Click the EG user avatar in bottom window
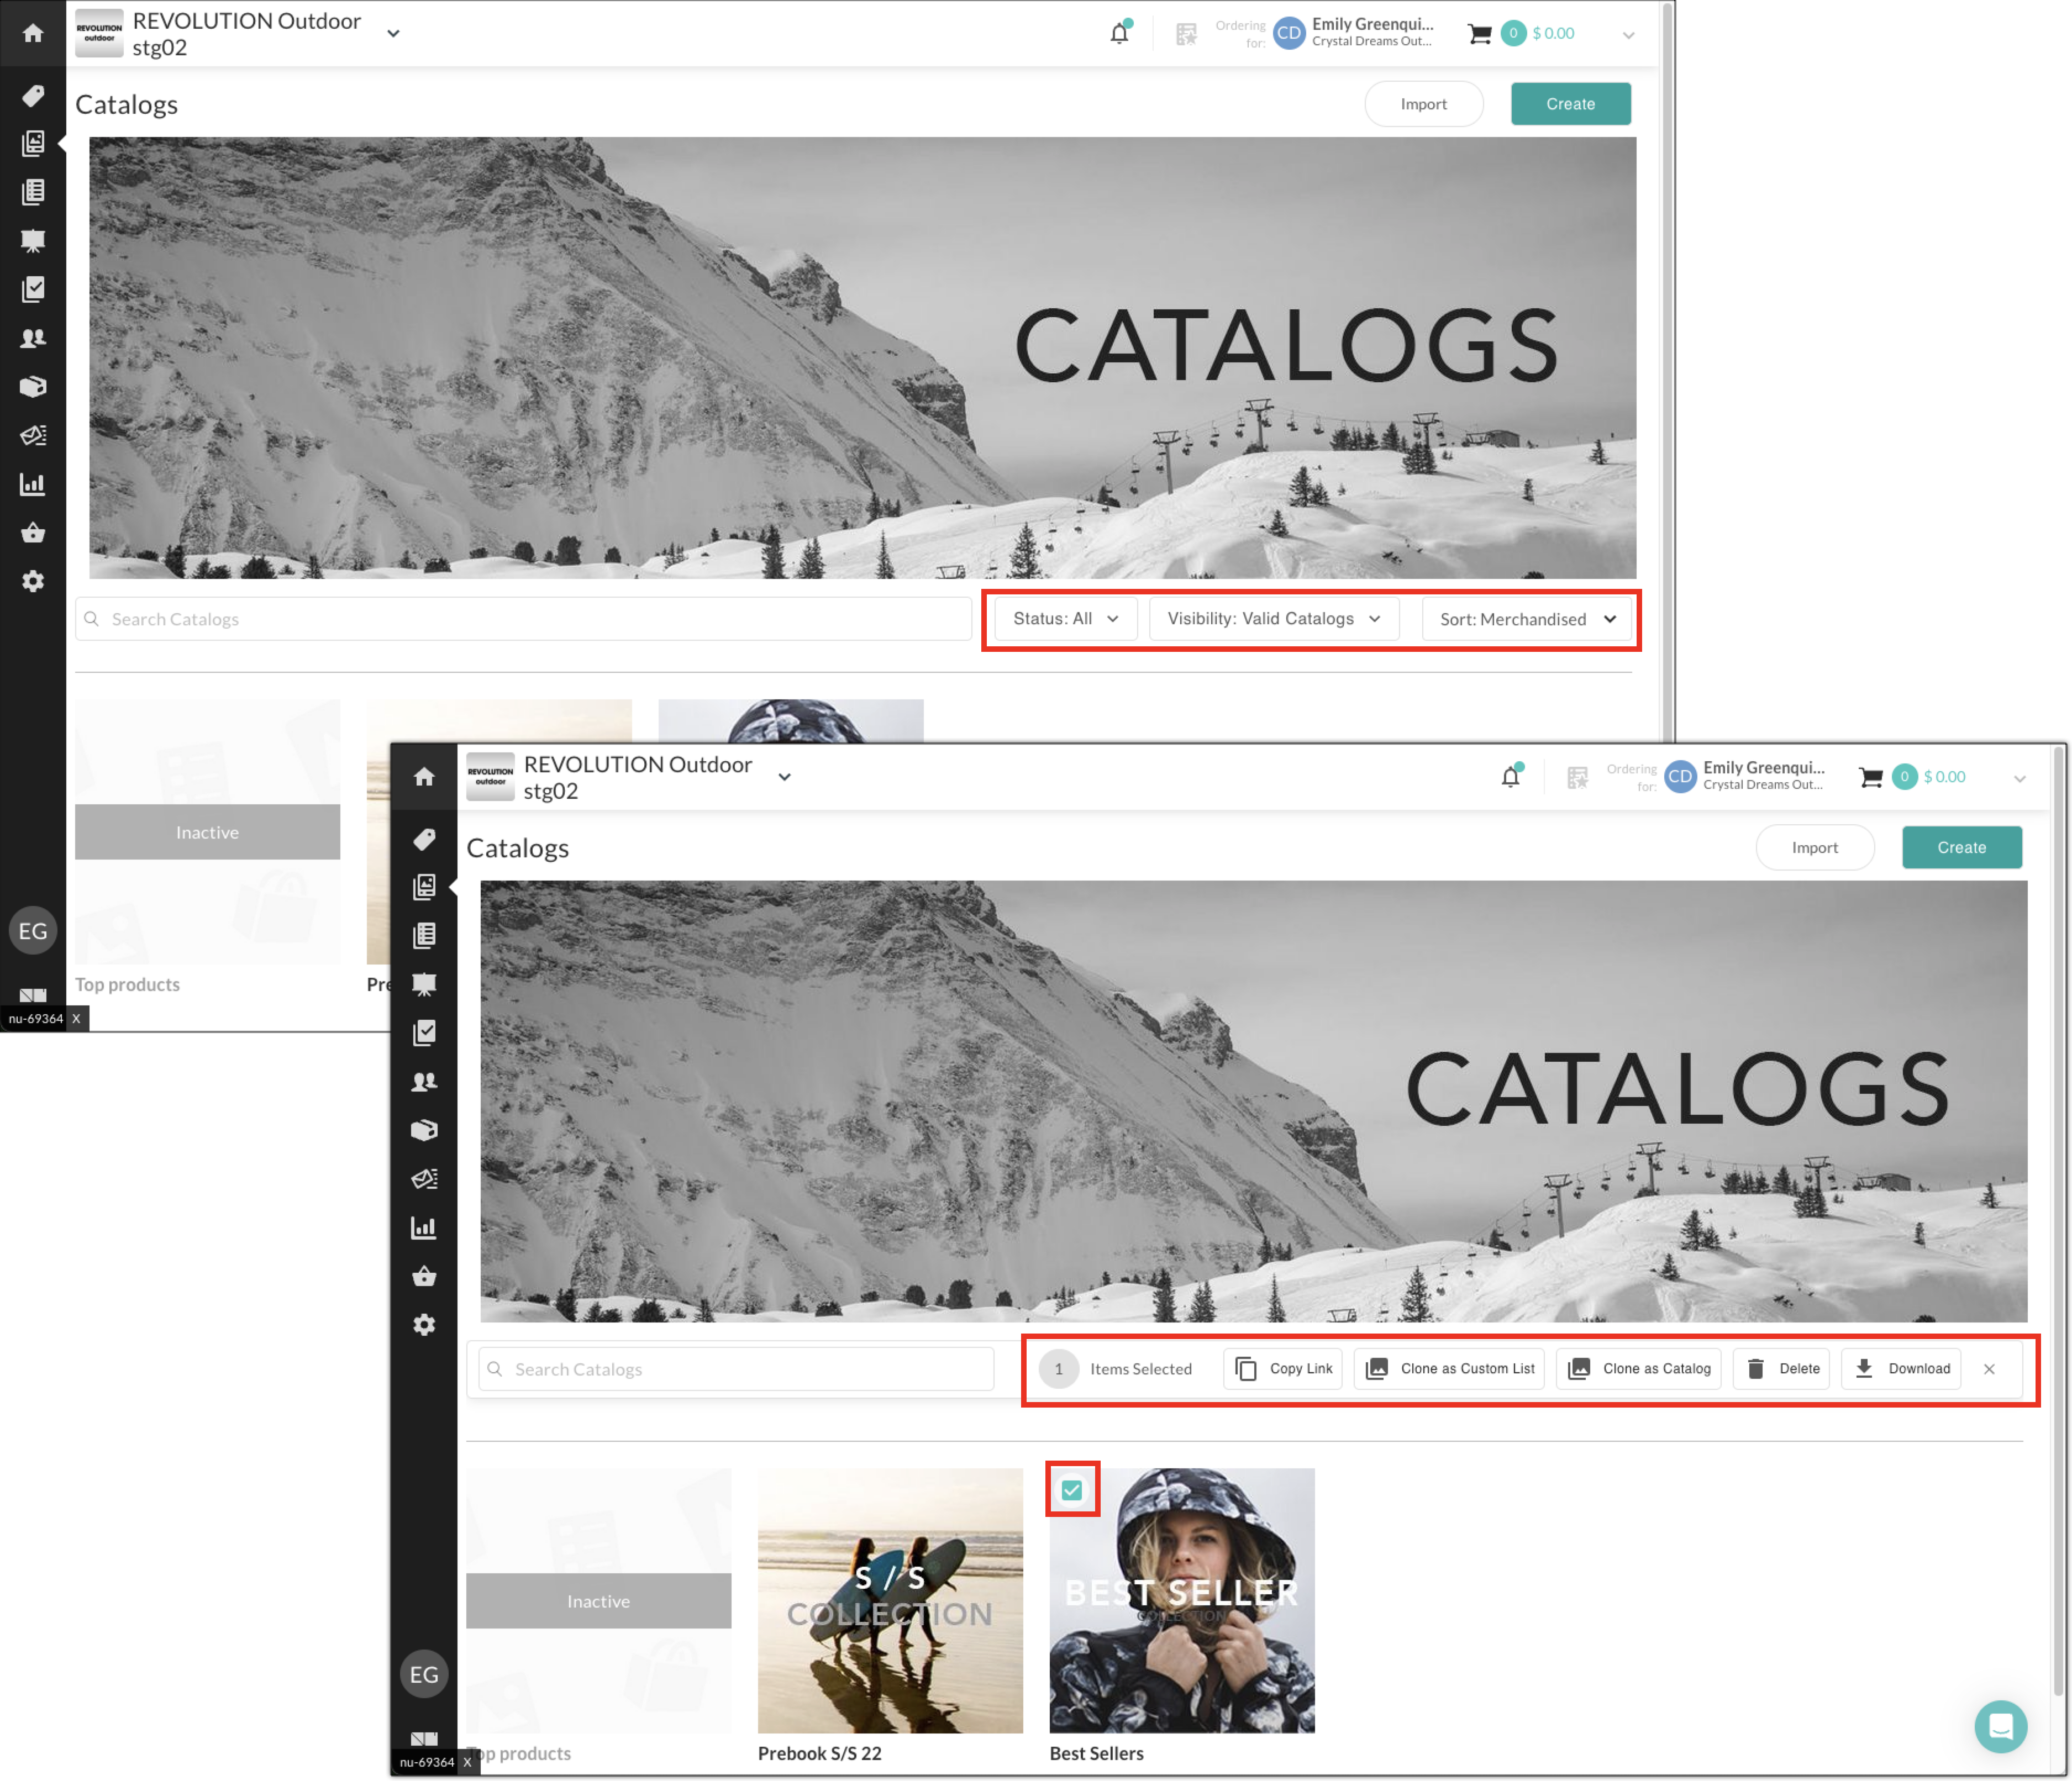Viewport: 2072px width, 1781px height. click(x=424, y=1674)
